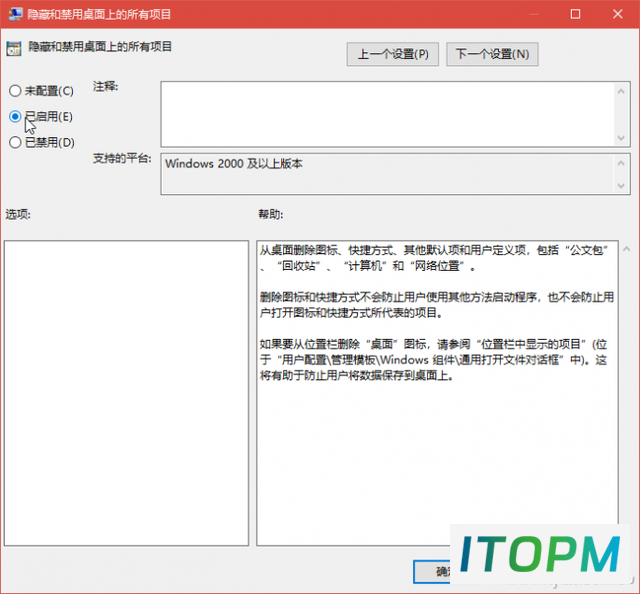Click the comment box scroll up arrow
The height and width of the screenshot is (594, 640).
point(621,91)
